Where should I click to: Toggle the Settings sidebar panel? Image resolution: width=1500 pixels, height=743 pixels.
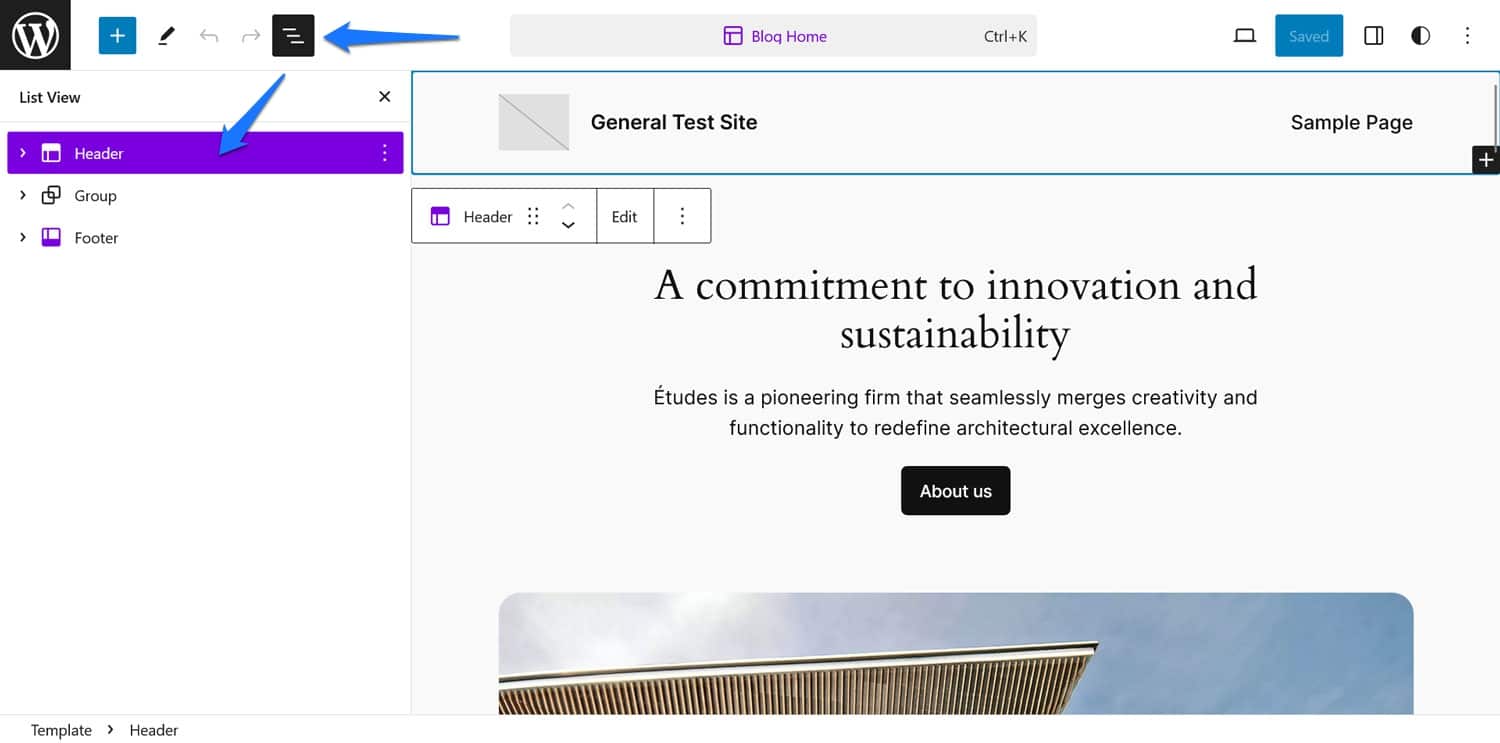click(1373, 36)
